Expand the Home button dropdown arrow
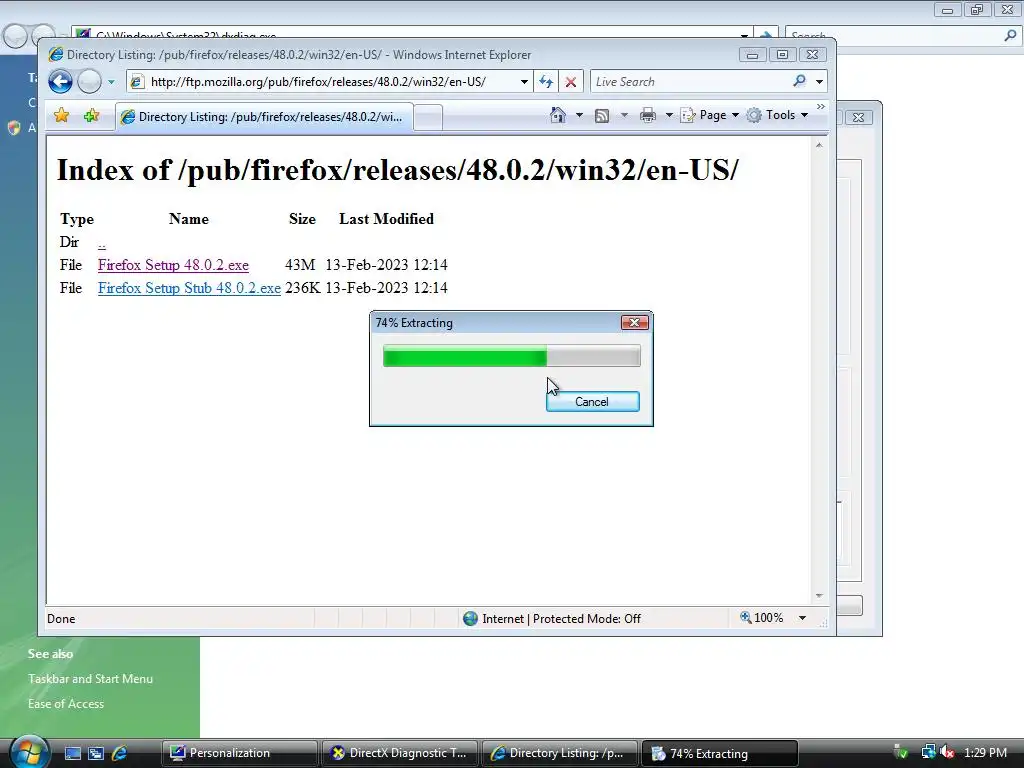 coord(579,115)
